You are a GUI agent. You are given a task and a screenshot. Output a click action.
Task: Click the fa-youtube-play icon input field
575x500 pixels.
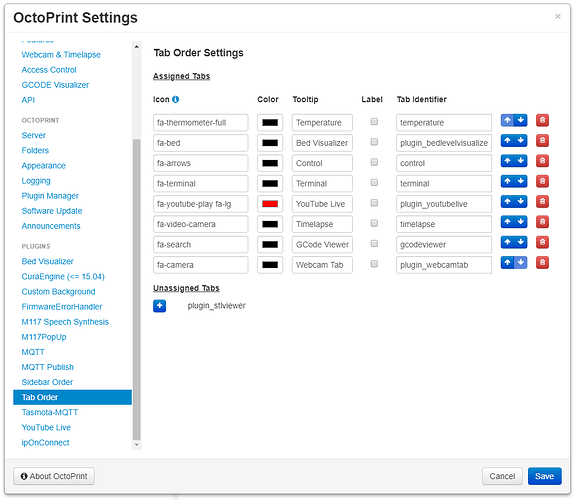[201, 204]
